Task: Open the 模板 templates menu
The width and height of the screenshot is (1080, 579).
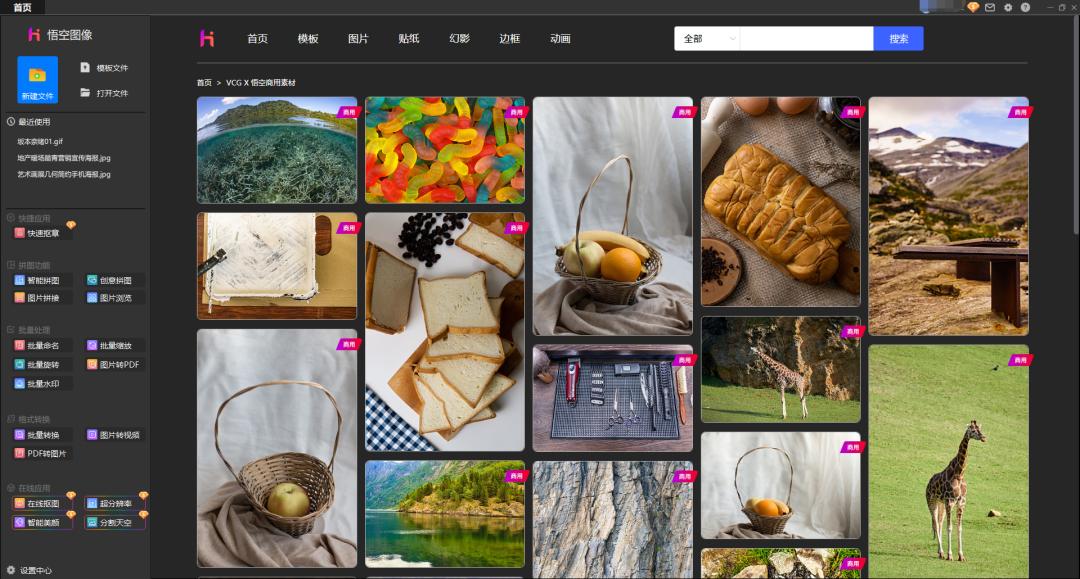Action: [308, 39]
